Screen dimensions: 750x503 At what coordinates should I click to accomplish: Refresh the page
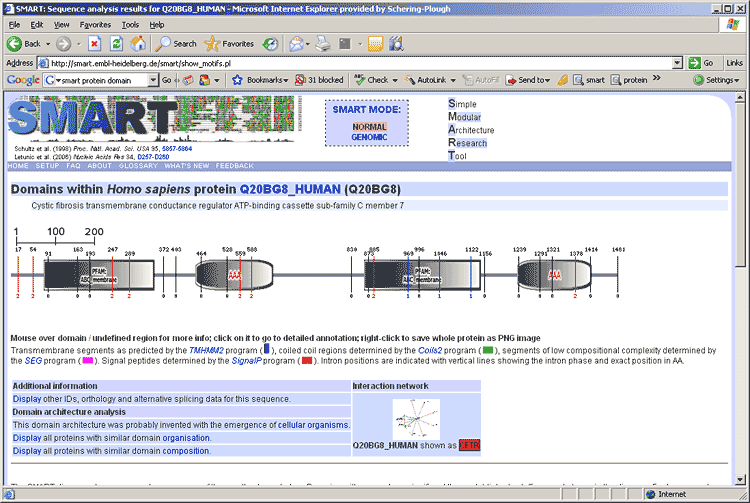[116, 44]
